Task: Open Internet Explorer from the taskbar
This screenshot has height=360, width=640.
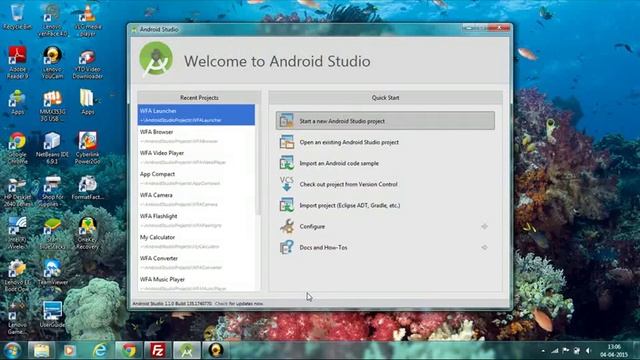Action: [99, 350]
